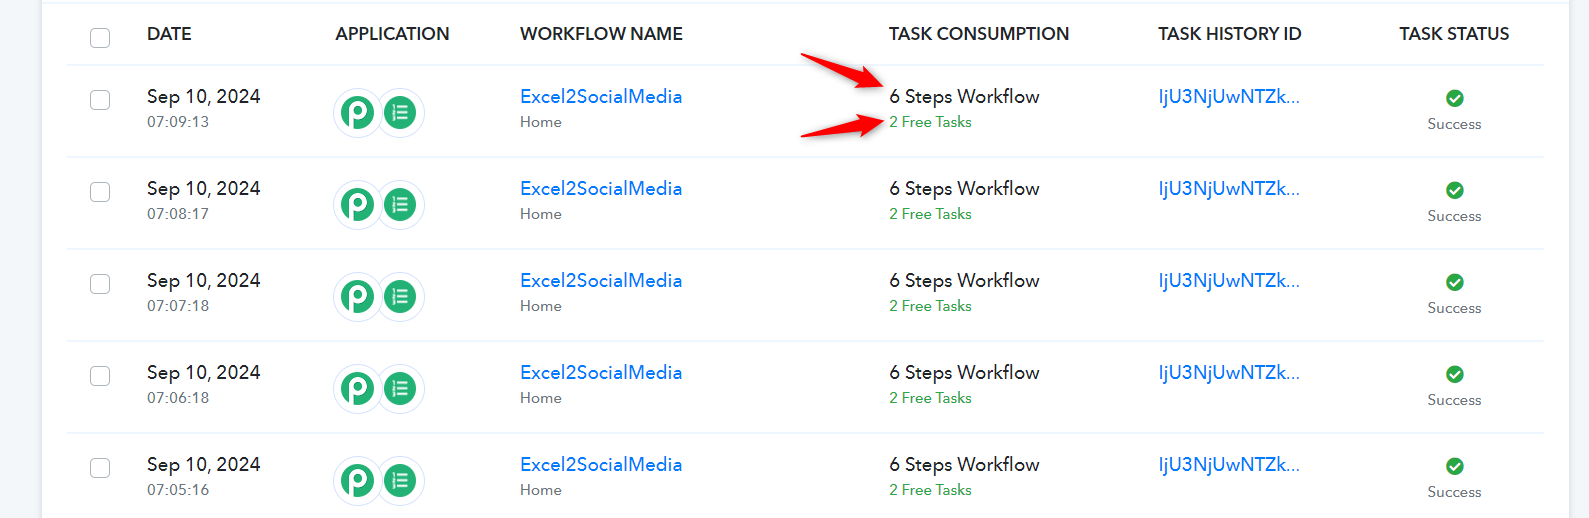This screenshot has height=518, width=1589.
Task: Click the green list icon in the 07:07:18 row
Action: [400, 297]
